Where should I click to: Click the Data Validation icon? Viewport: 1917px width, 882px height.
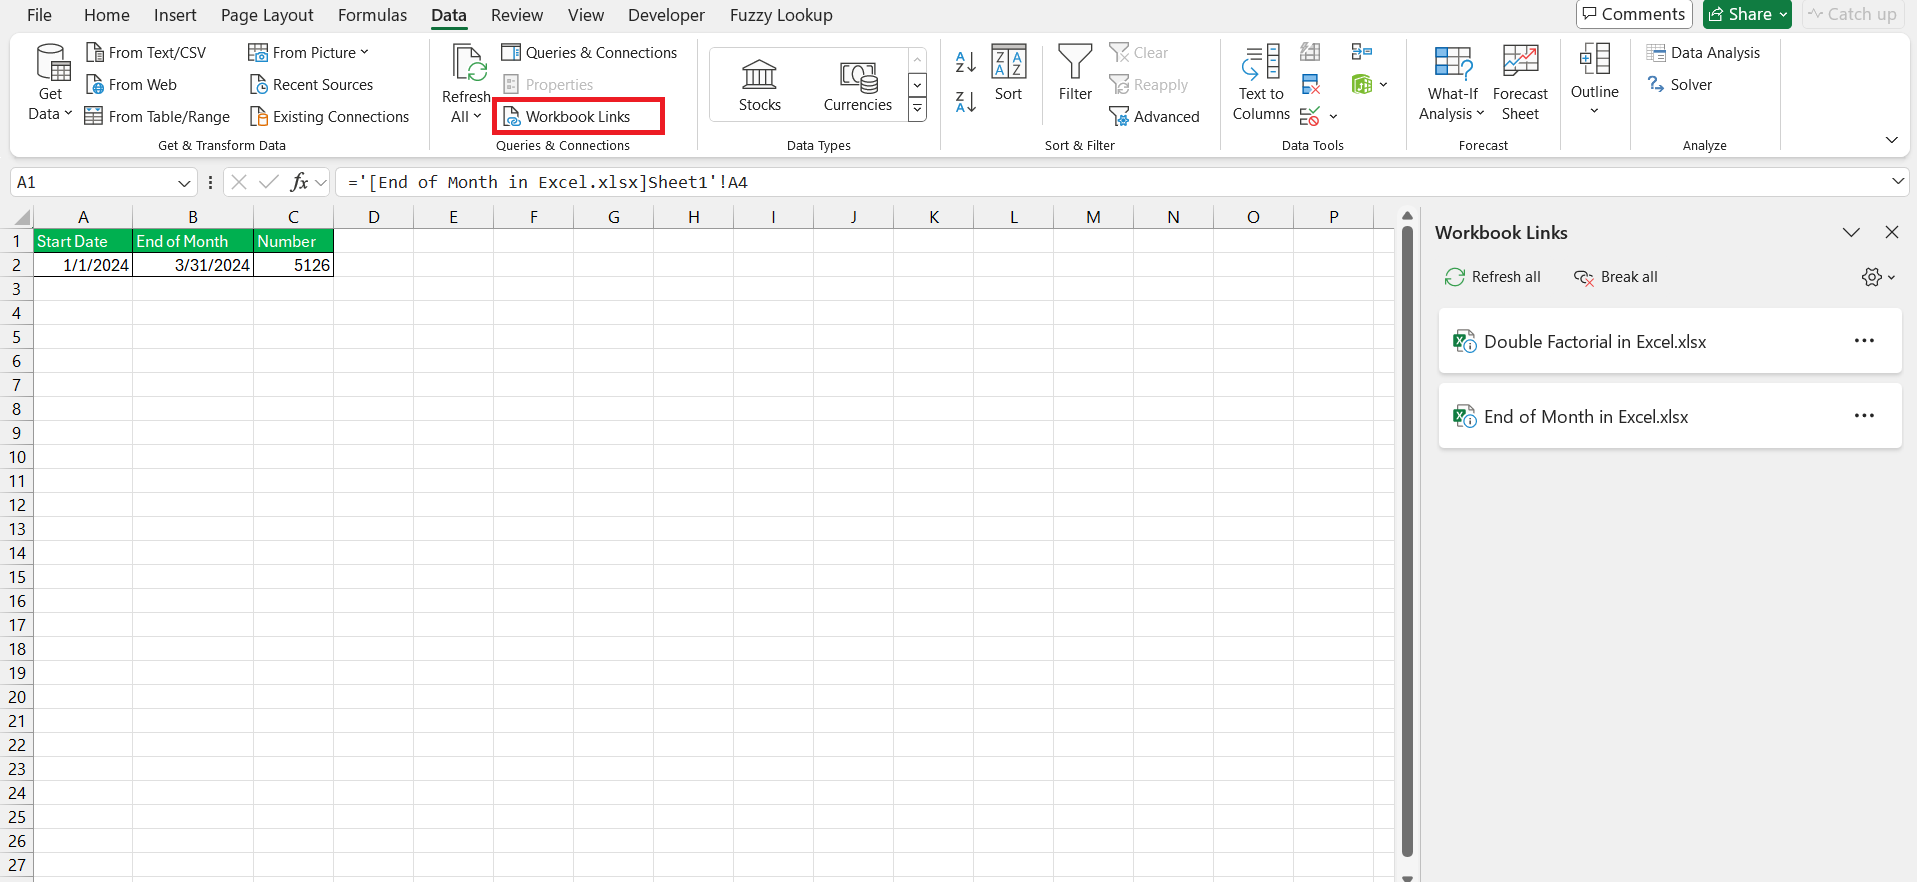click(1310, 116)
